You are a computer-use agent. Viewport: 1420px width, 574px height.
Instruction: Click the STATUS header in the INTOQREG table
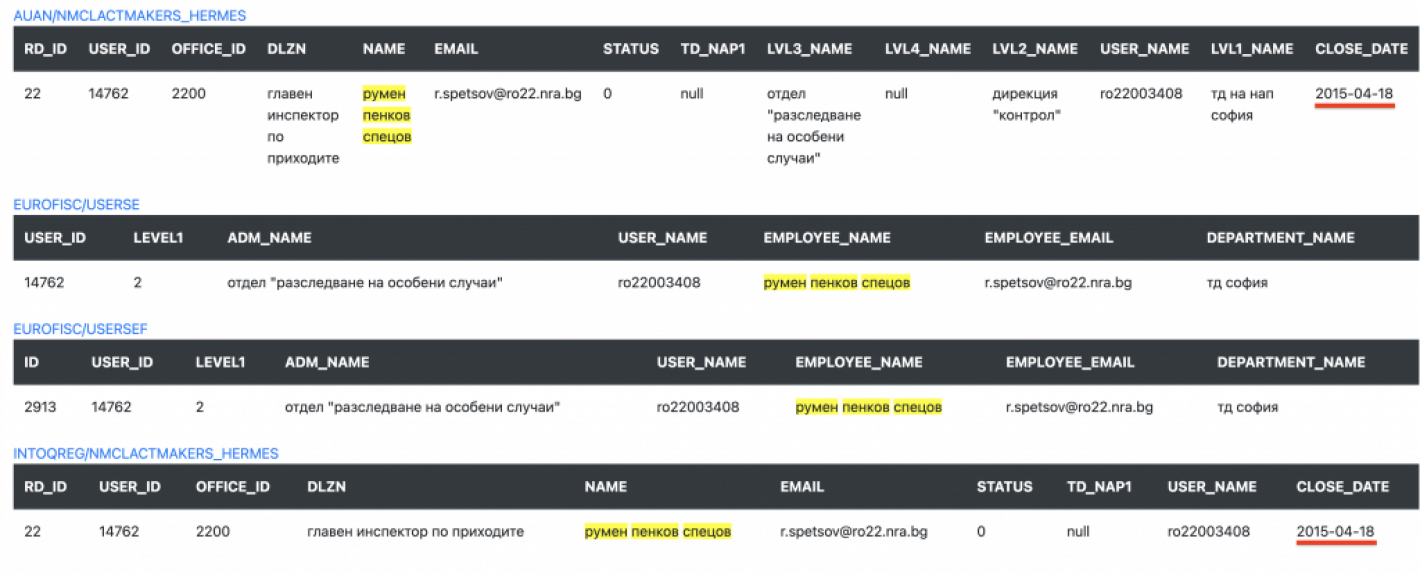point(1004,487)
